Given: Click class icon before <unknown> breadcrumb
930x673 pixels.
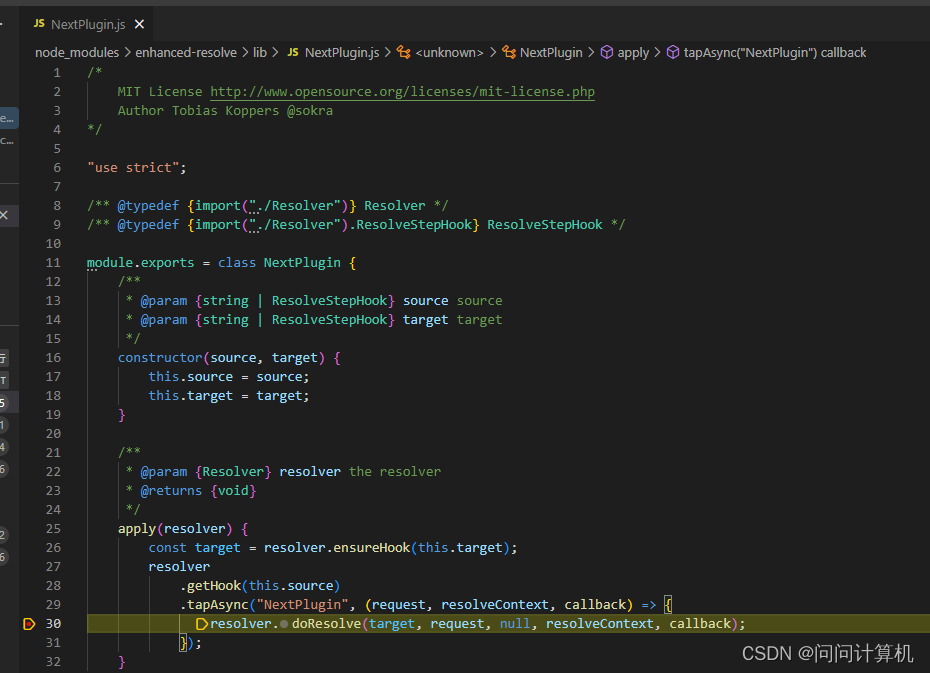Looking at the screenshot, I should point(404,53).
